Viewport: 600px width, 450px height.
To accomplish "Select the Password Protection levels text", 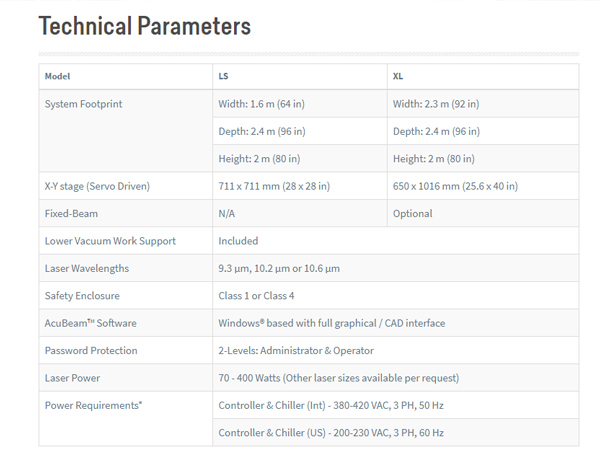I will point(296,351).
